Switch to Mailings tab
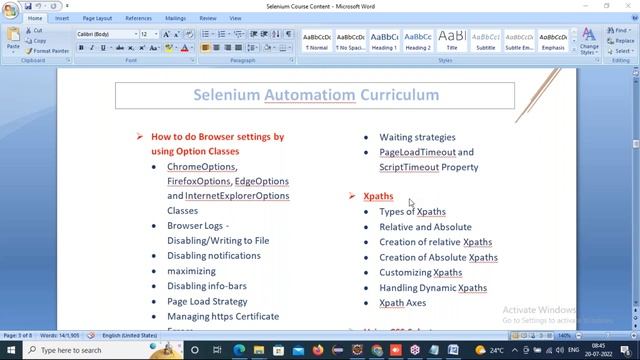The height and width of the screenshot is (360, 640). [176, 18]
